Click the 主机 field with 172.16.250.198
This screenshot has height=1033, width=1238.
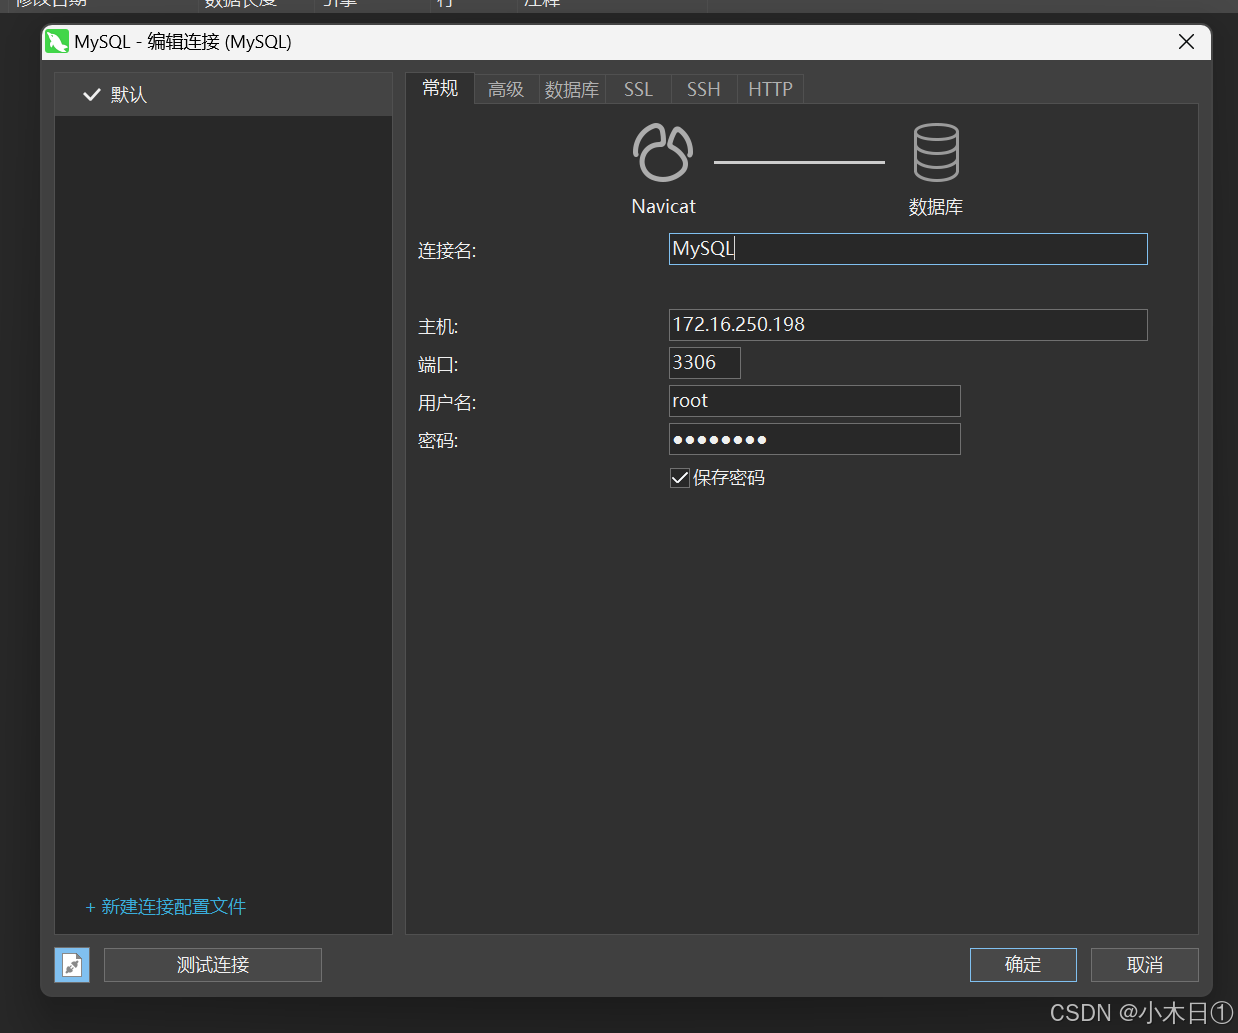[908, 325]
